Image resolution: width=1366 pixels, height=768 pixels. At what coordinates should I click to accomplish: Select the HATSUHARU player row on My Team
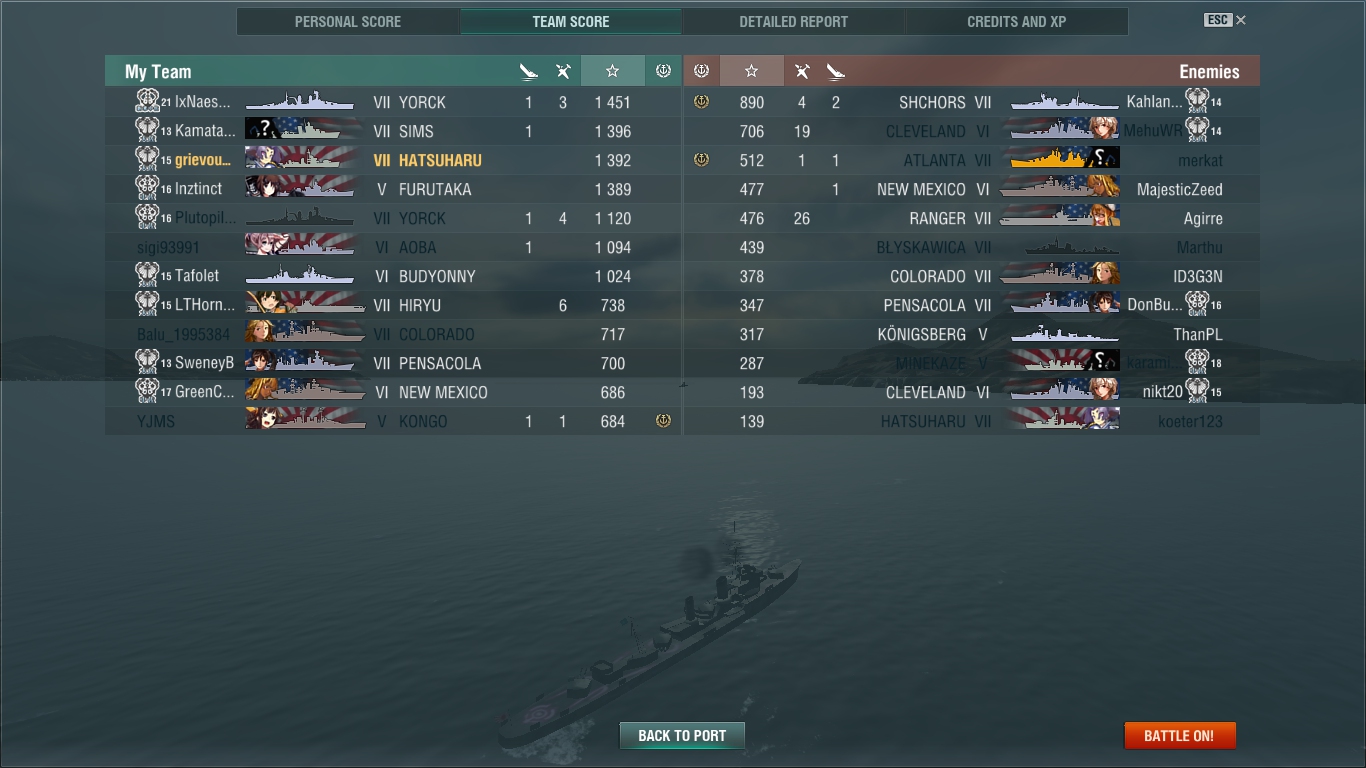point(393,160)
